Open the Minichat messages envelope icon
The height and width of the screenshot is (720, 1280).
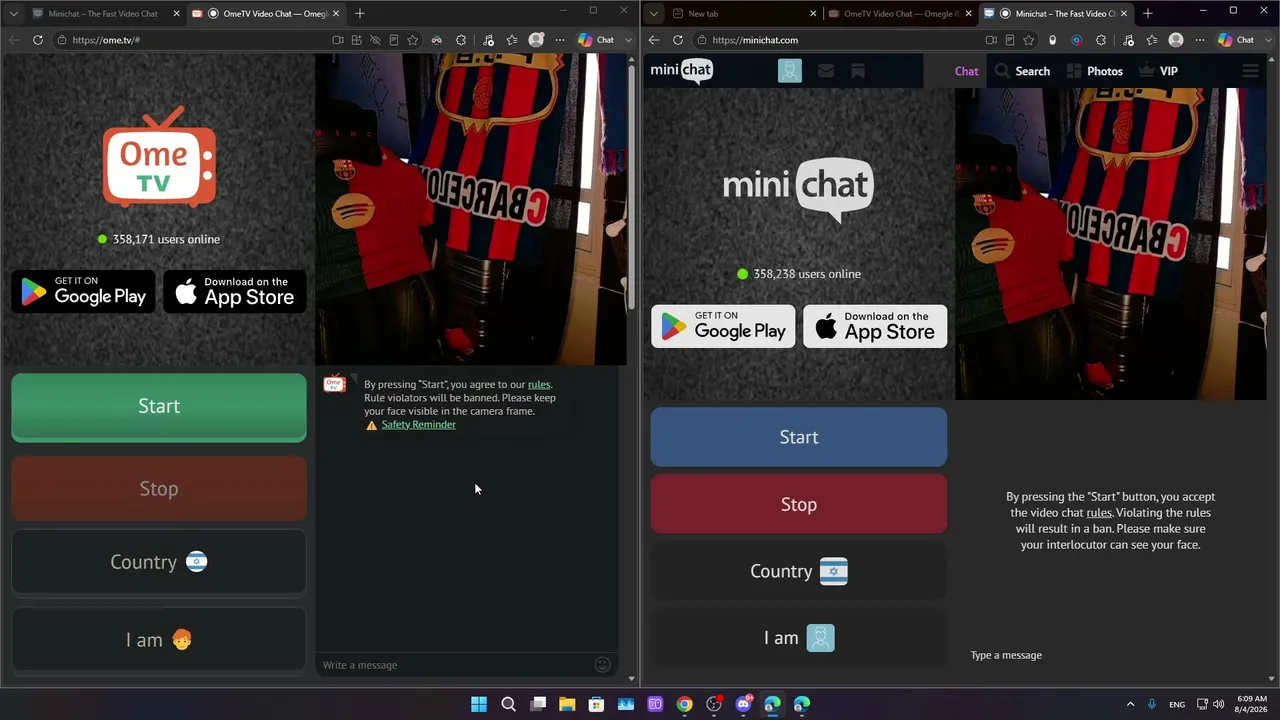[x=825, y=71]
